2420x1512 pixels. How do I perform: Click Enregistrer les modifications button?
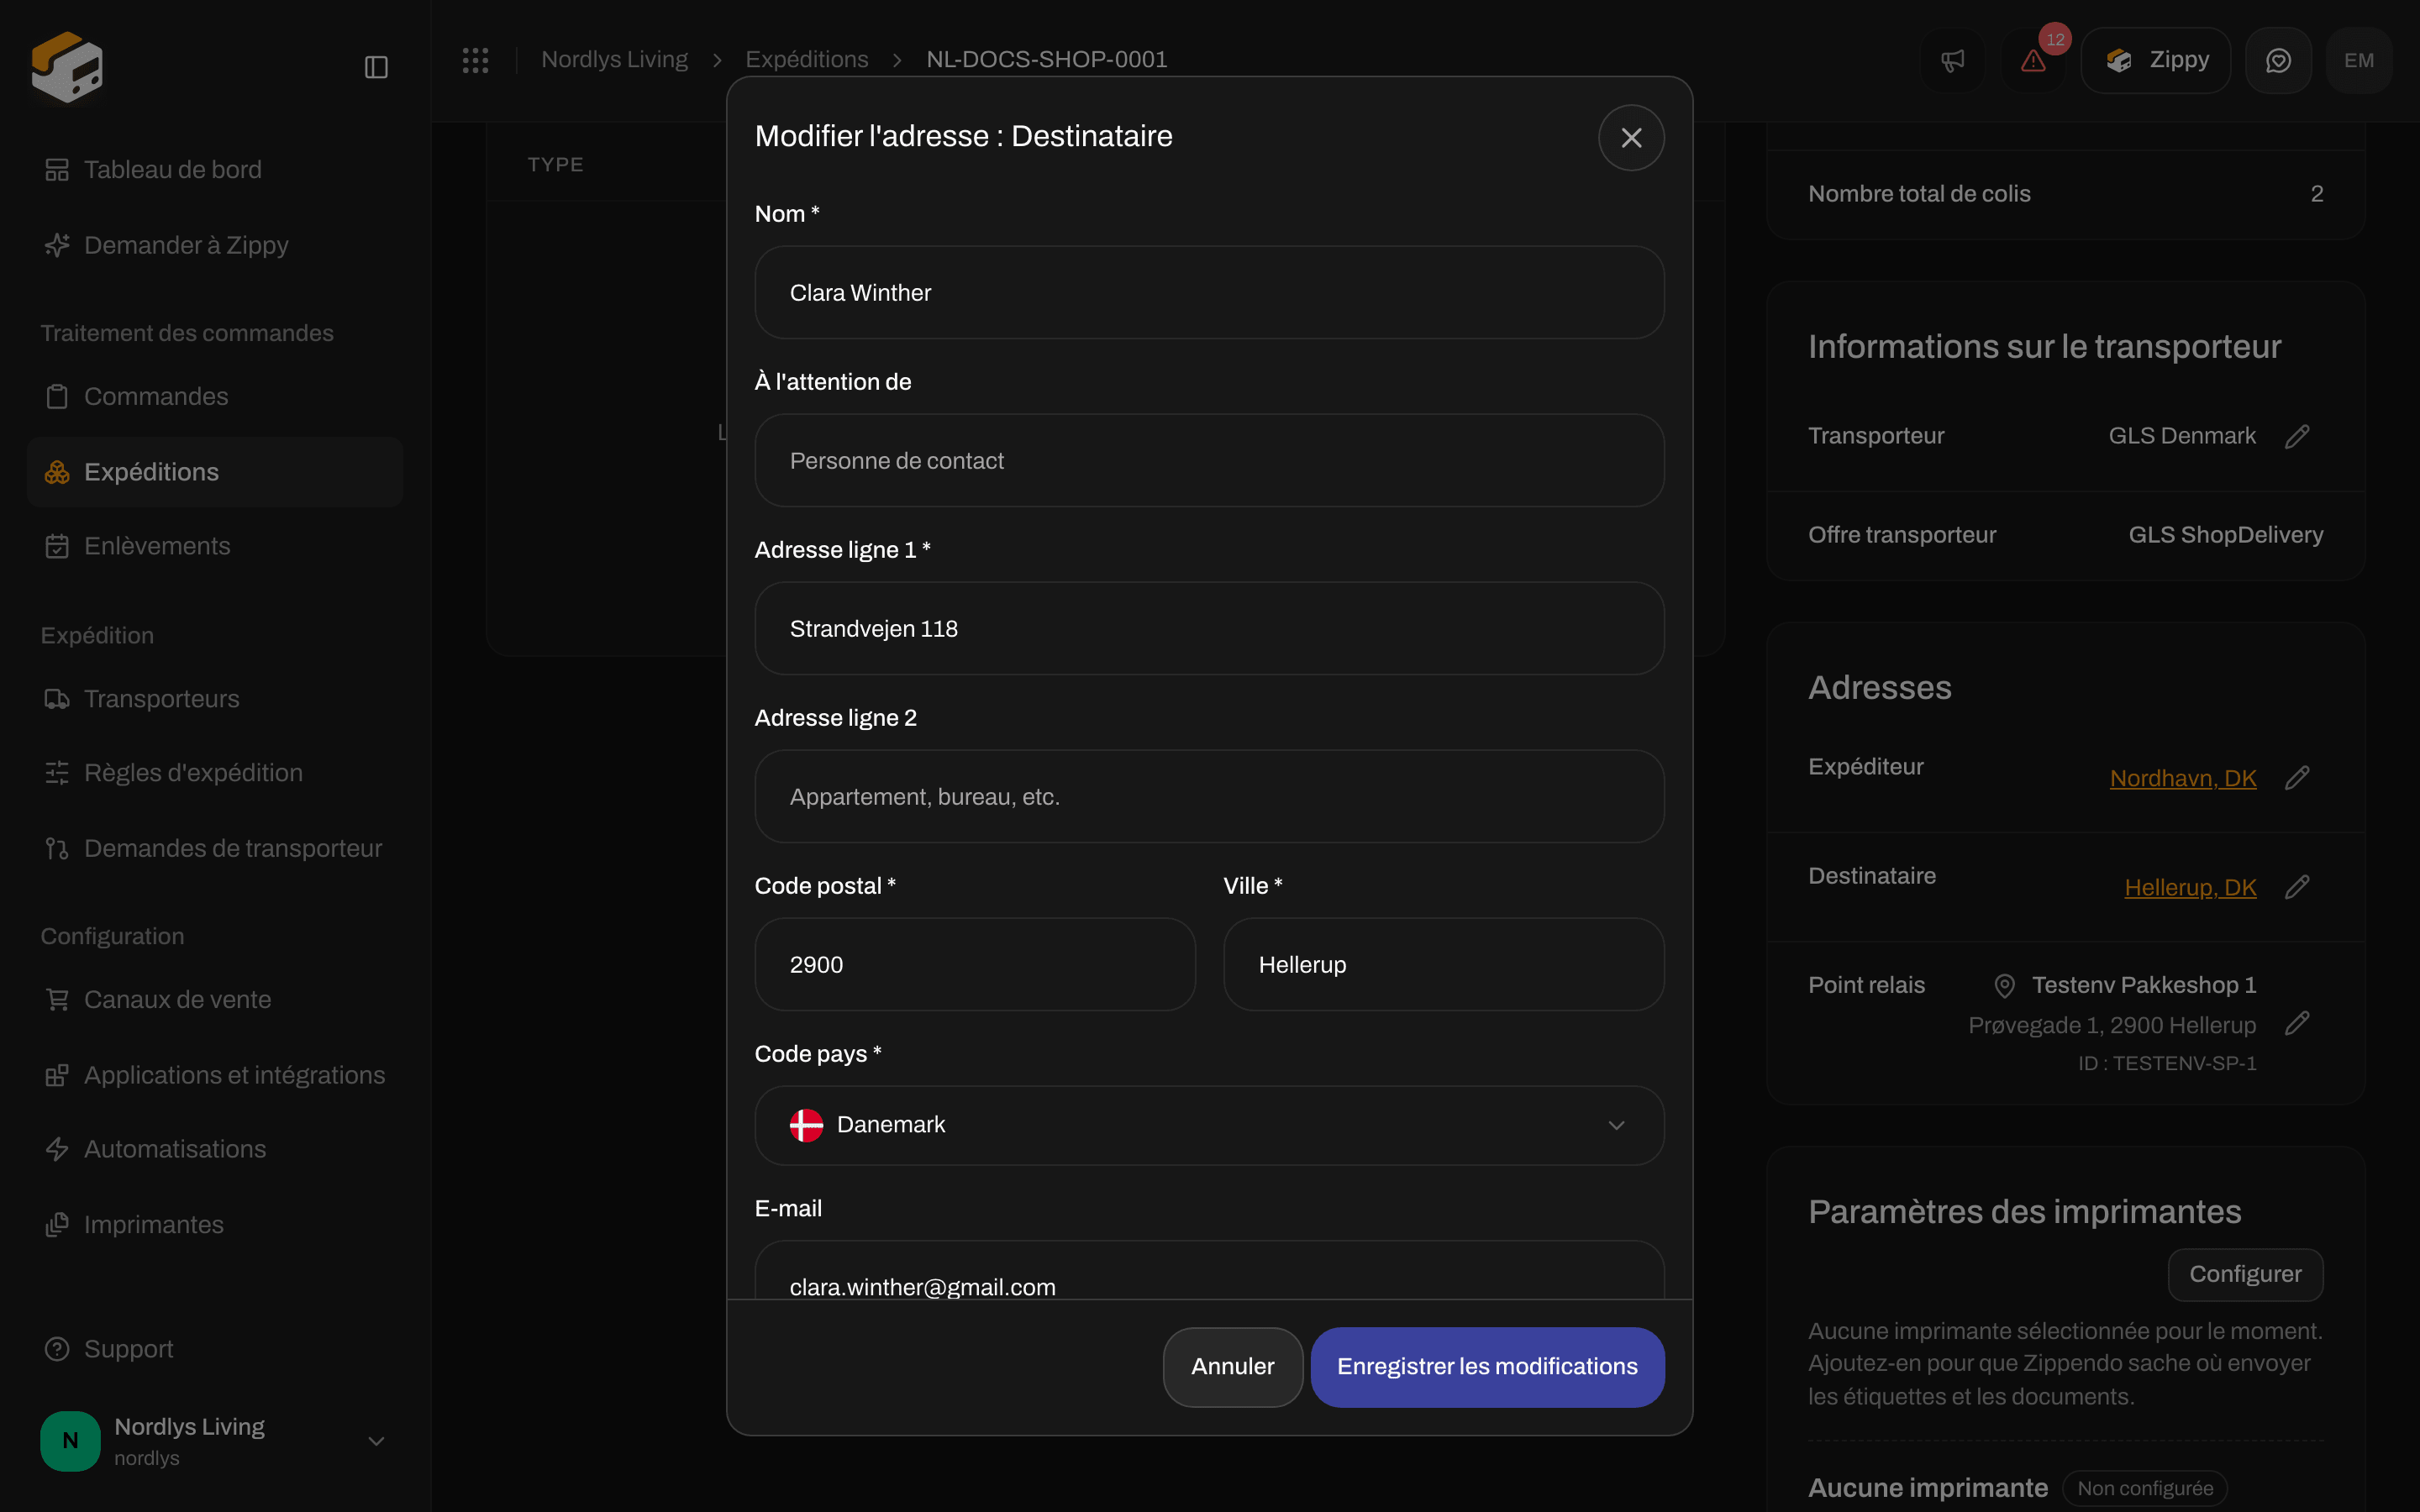click(1487, 1367)
